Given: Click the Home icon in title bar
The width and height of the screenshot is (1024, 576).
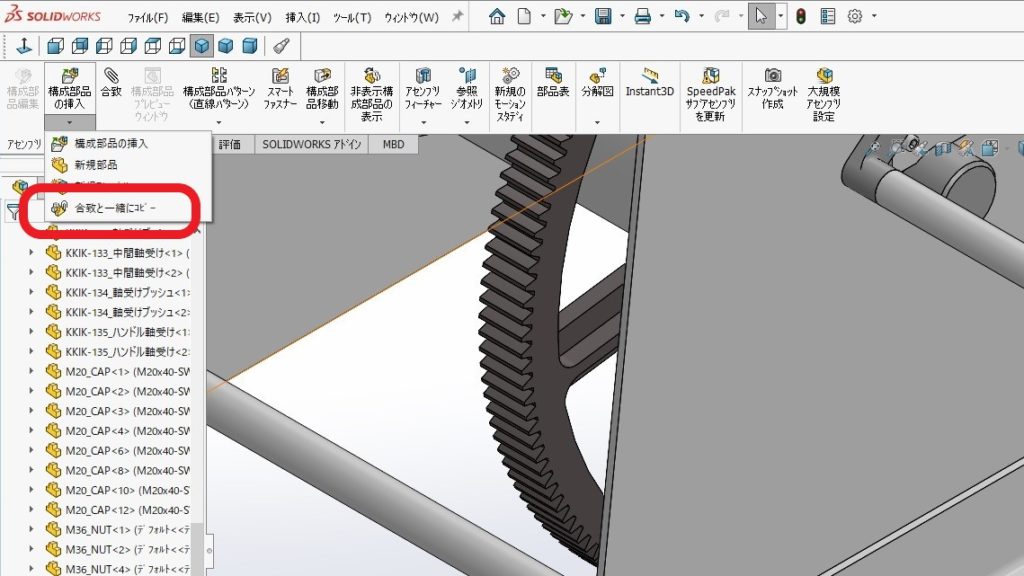Looking at the screenshot, I should click(x=497, y=16).
